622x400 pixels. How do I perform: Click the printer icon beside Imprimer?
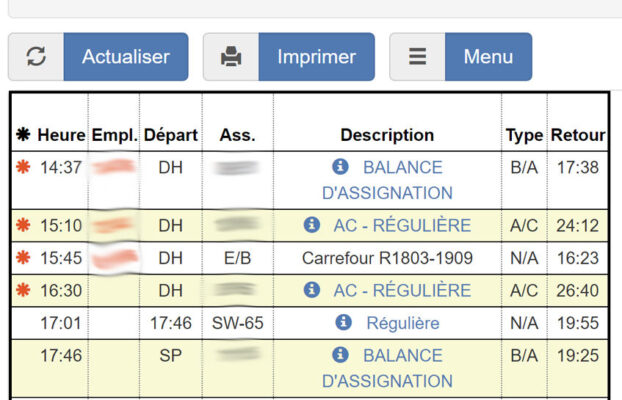point(231,57)
